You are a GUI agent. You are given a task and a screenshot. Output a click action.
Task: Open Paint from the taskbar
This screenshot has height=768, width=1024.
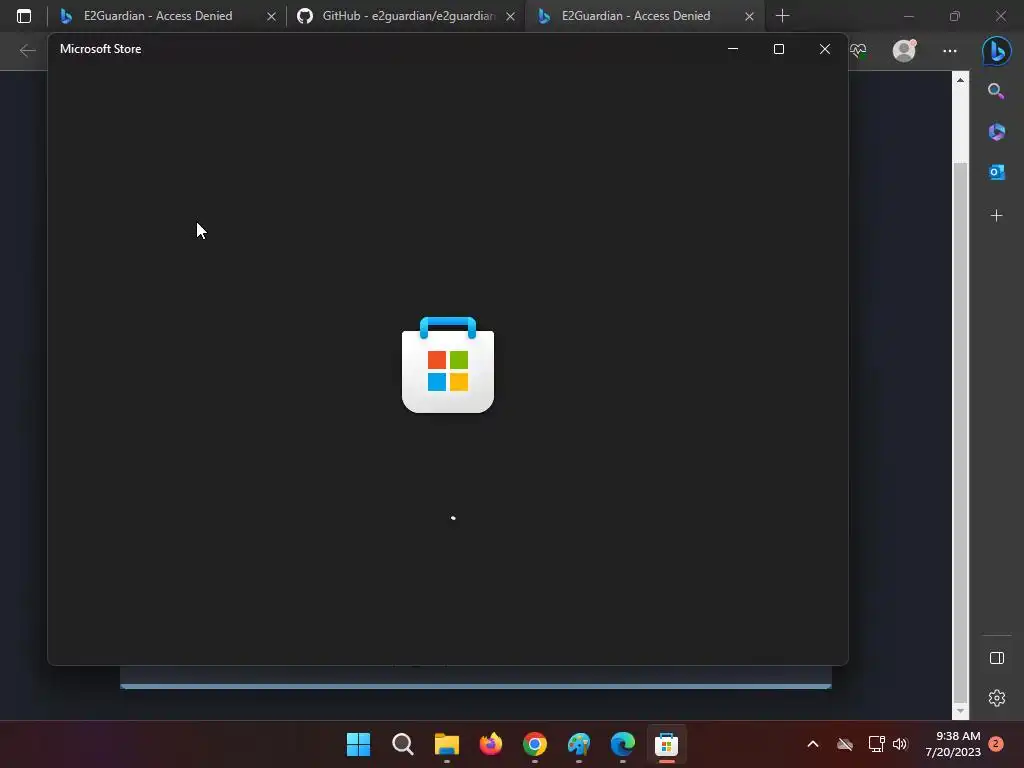[579, 744]
